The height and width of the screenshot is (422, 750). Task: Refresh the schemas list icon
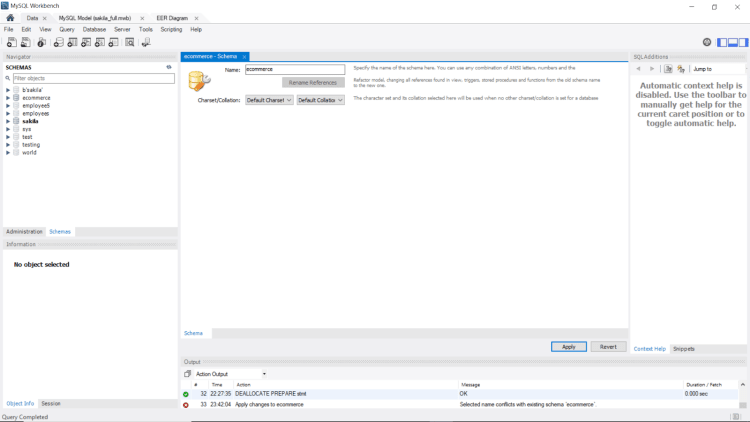pos(169,67)
